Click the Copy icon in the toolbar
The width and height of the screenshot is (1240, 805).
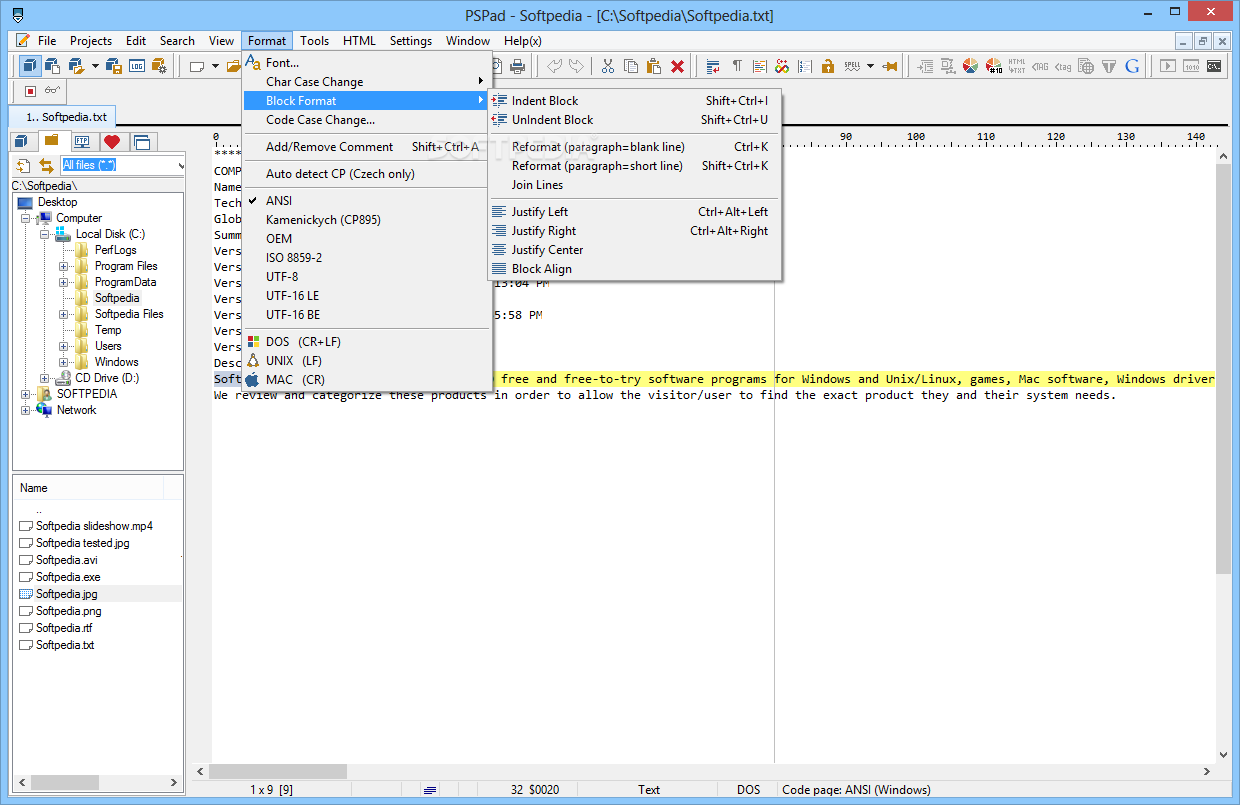631,66
